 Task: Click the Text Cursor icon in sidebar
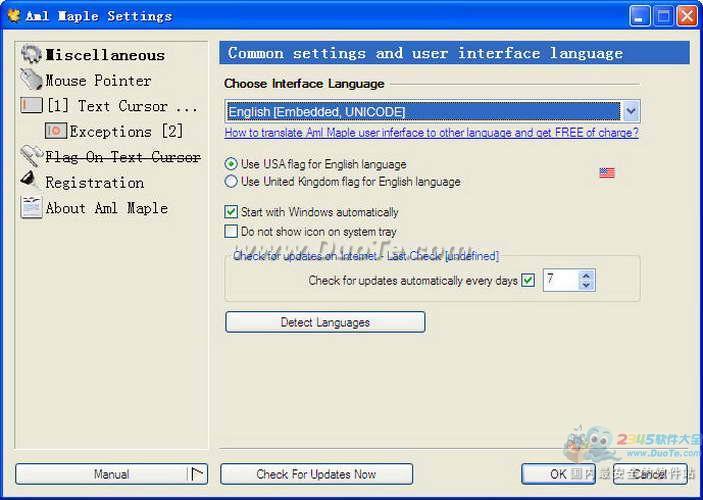tap(31, 105)
